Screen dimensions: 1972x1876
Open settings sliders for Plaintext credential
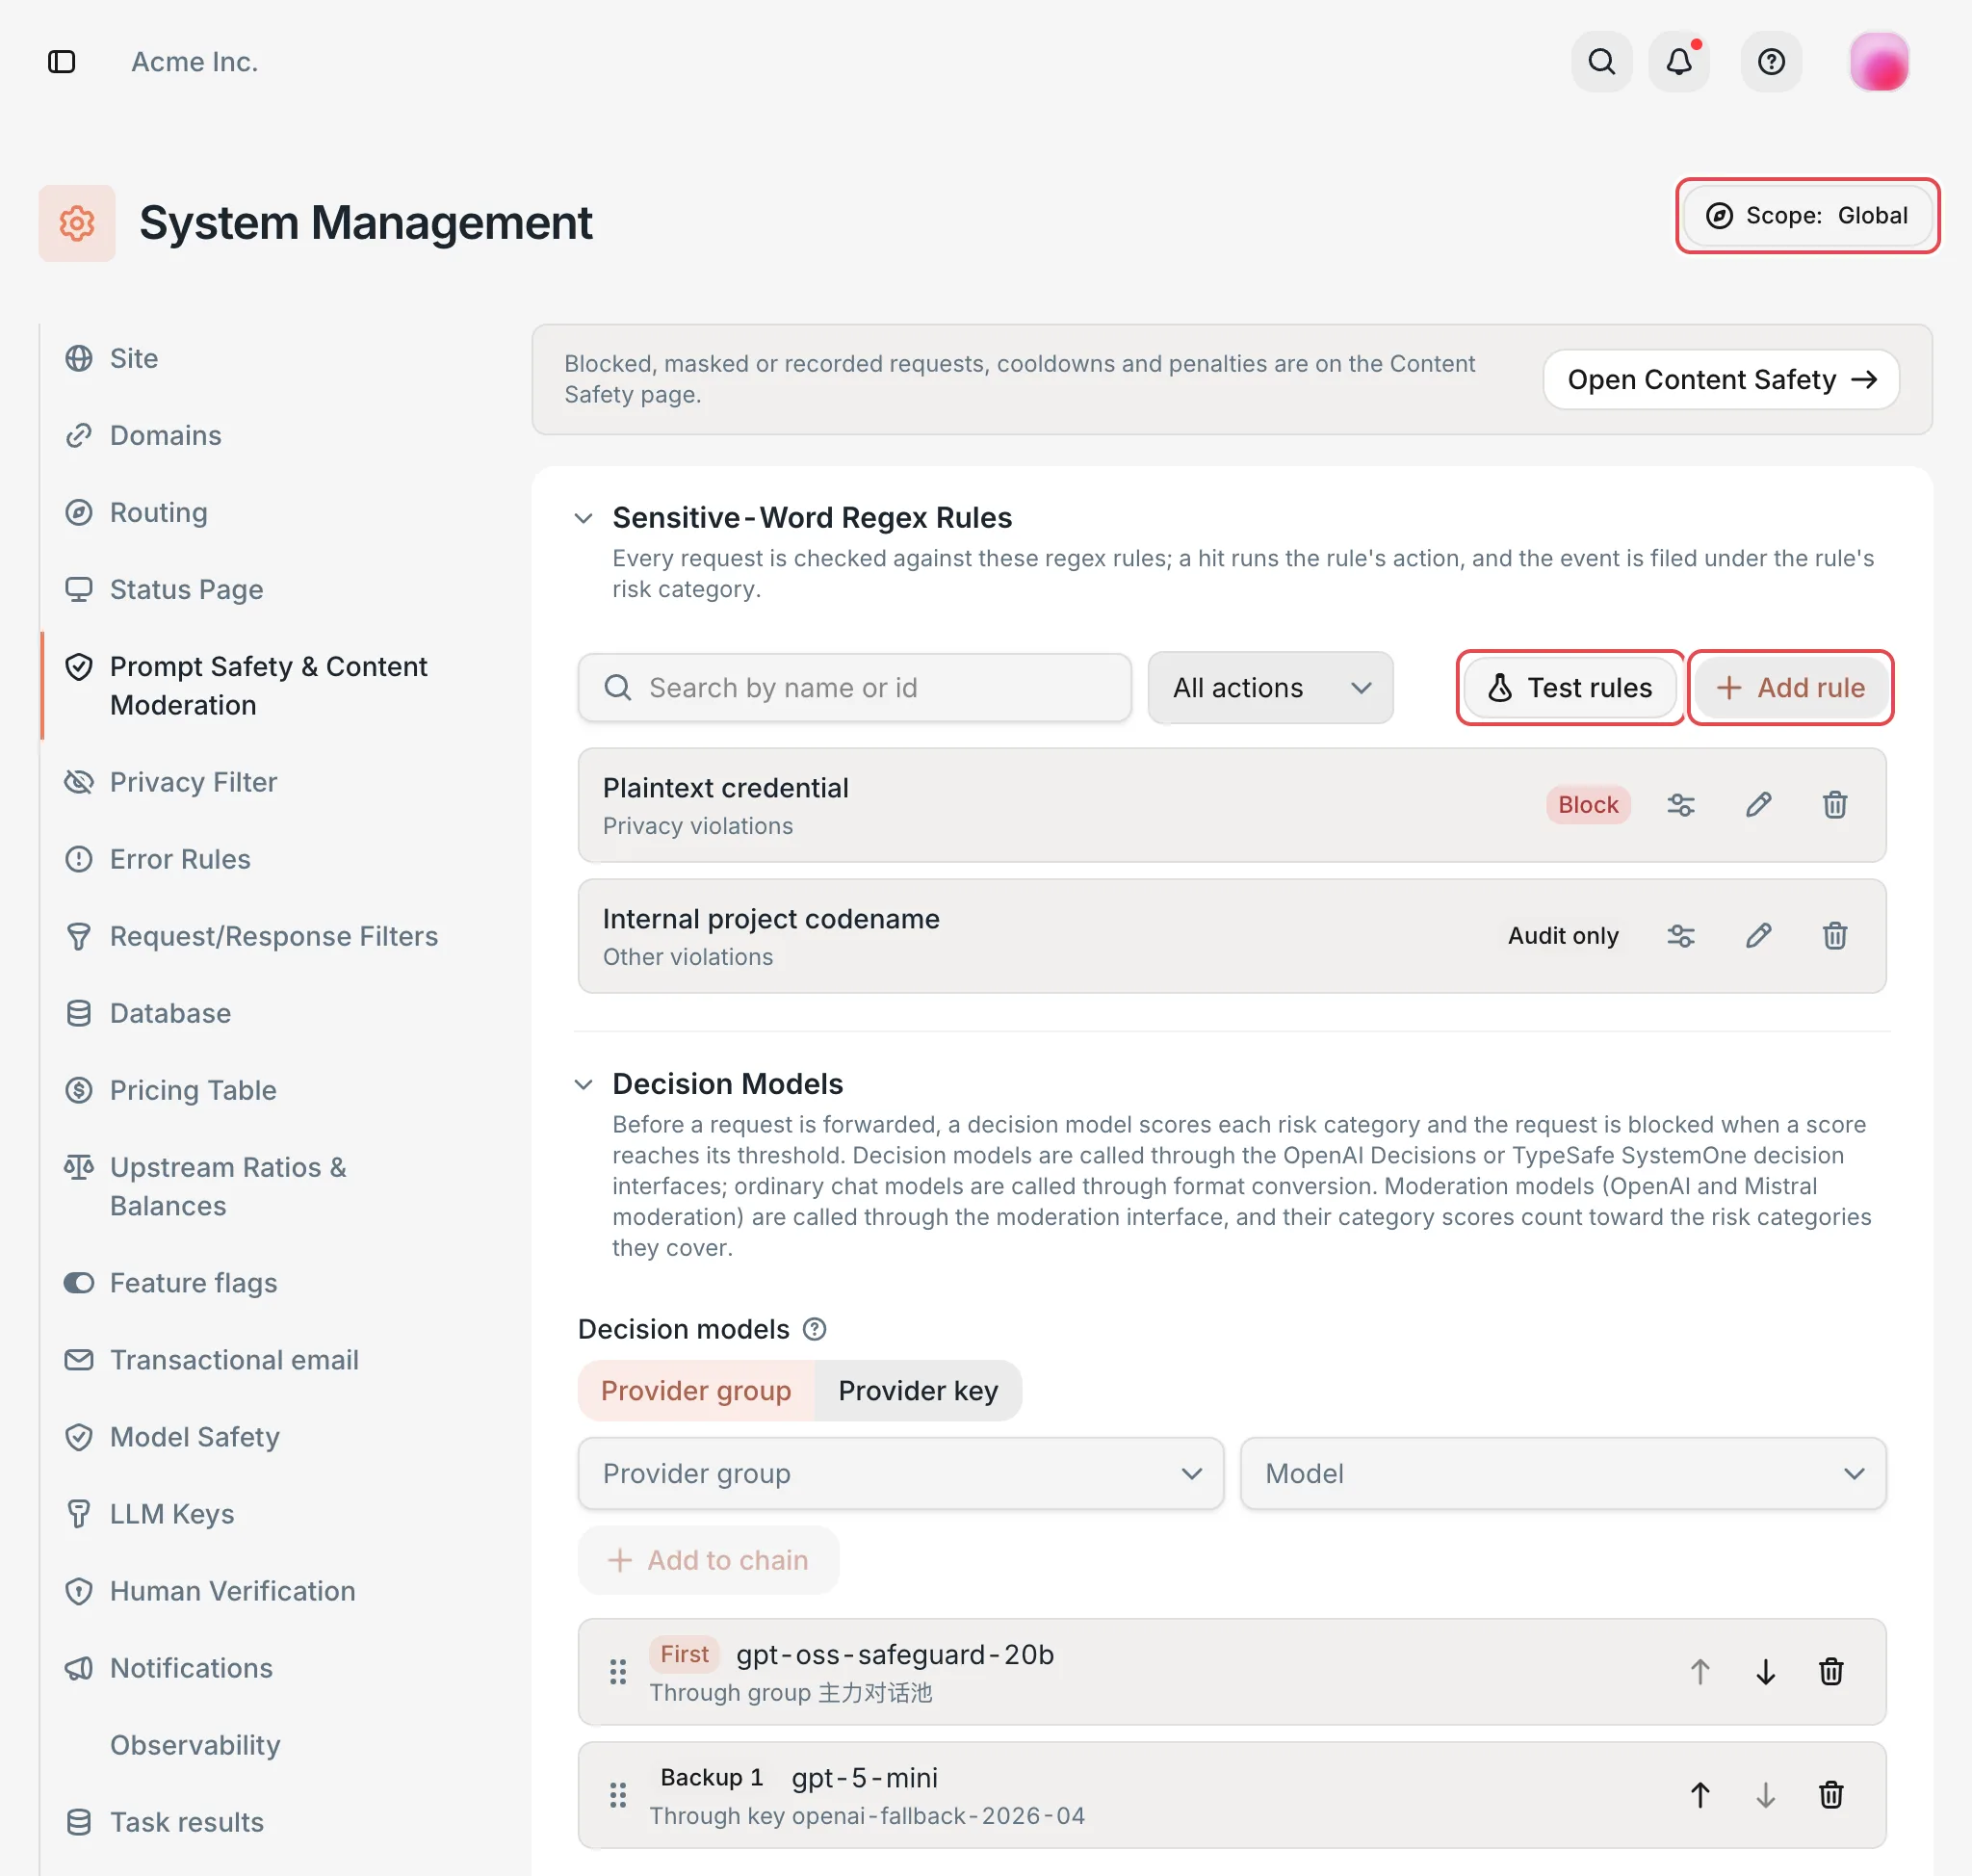[1681, 805]
